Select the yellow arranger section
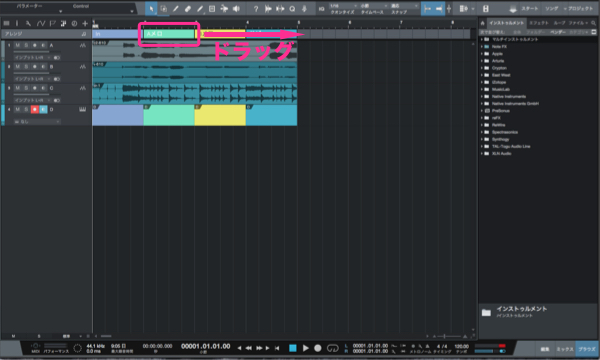600x360 pixels. point(220,34)
